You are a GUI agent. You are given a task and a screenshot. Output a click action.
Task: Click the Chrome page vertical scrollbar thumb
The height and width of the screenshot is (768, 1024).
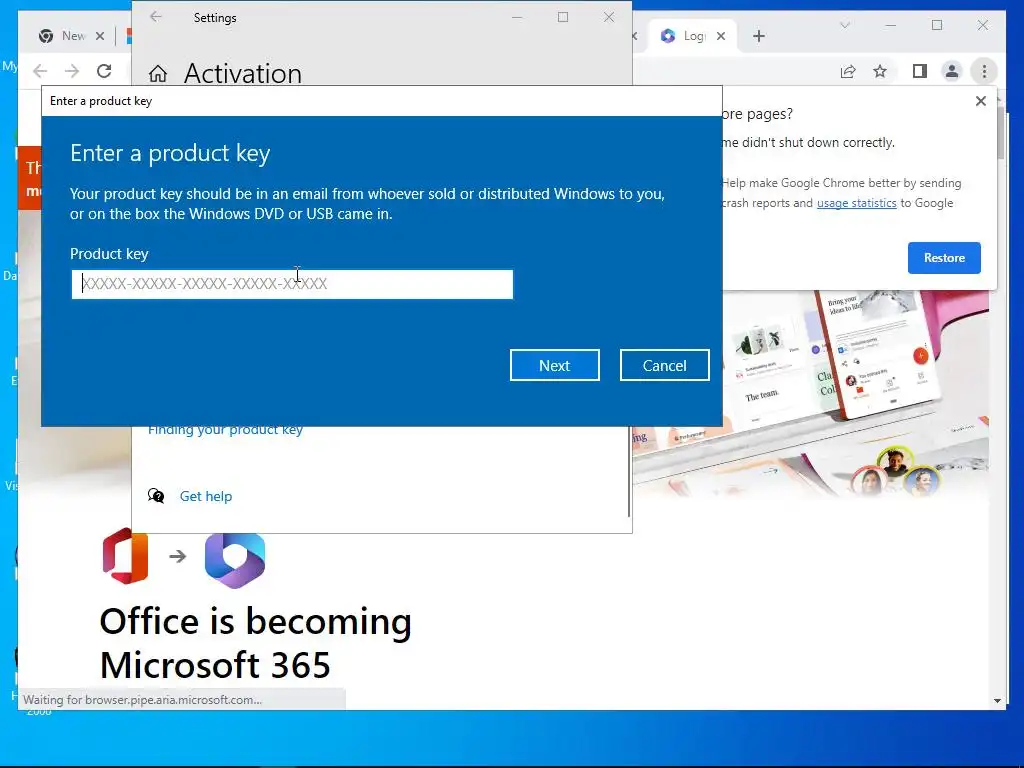click(x=1000, y=134)
